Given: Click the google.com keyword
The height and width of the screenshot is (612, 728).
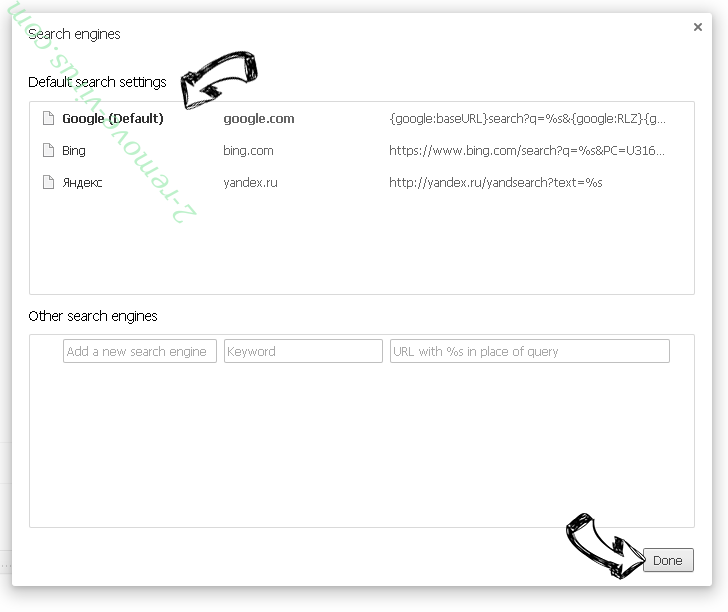Looking at the screenshot, I should (x=259, y=119).
